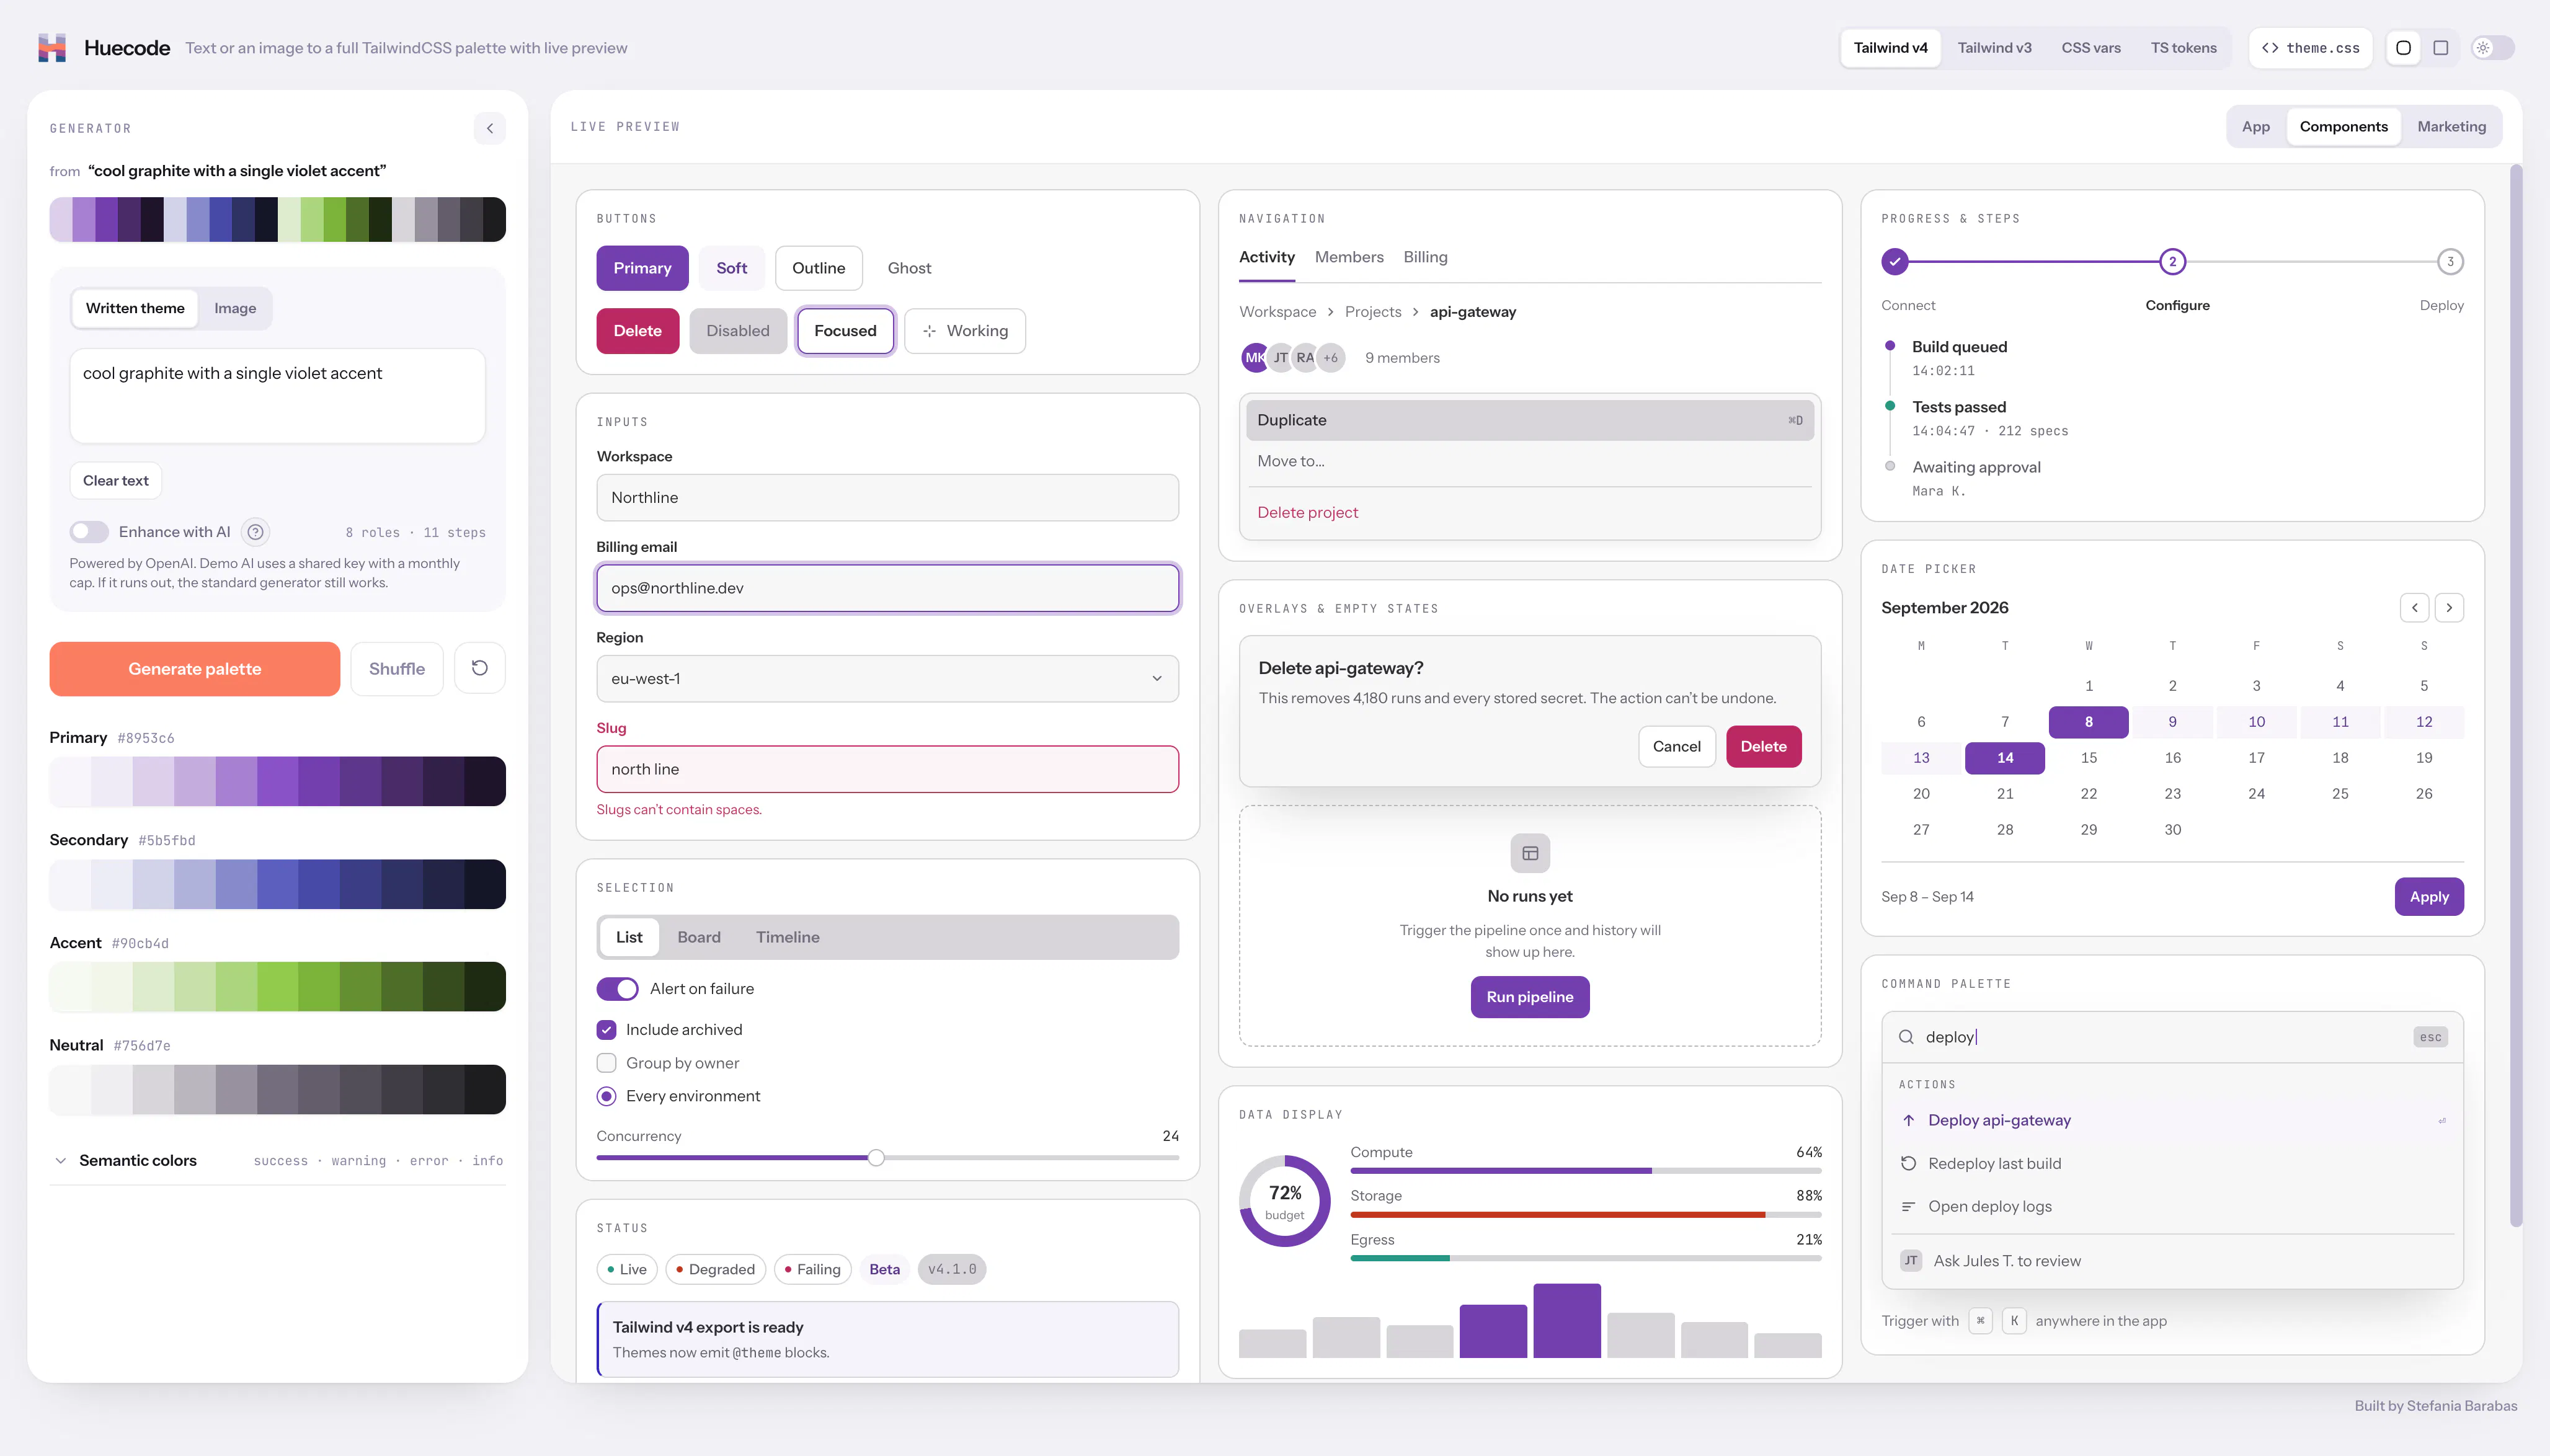Click the reset icon beside Shuffle

(480, 668)
